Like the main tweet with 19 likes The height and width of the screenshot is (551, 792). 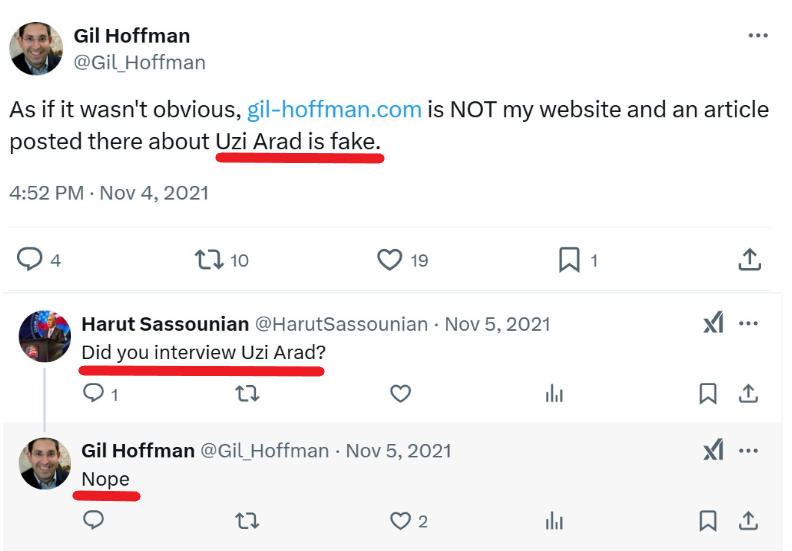point(389,260)
